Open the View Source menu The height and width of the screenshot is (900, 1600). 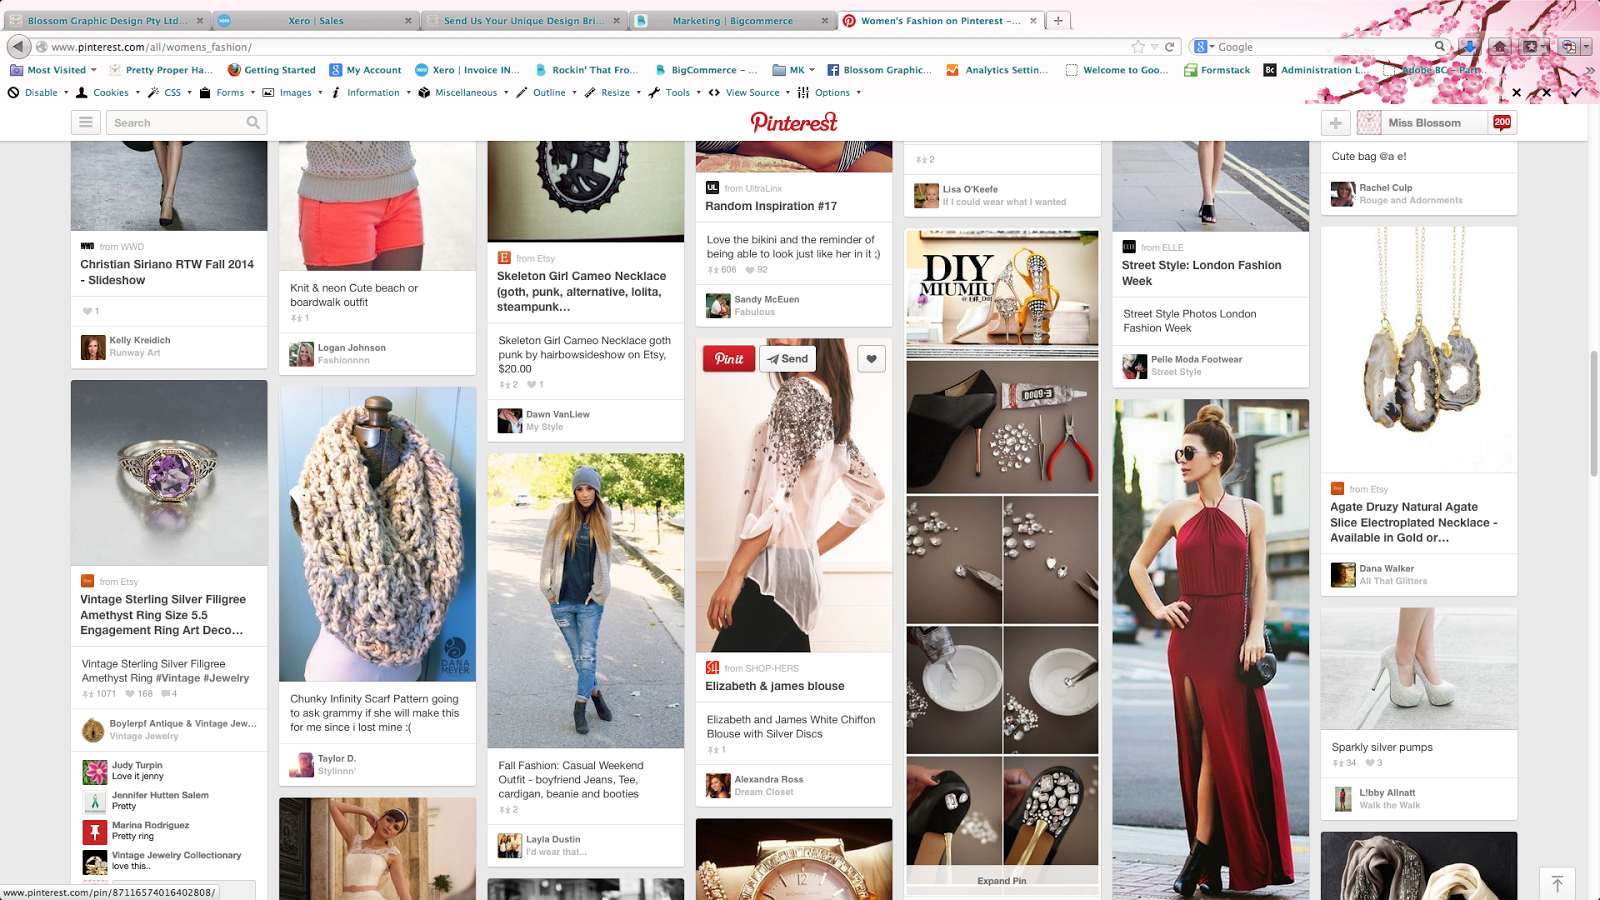tap(749, 93)
